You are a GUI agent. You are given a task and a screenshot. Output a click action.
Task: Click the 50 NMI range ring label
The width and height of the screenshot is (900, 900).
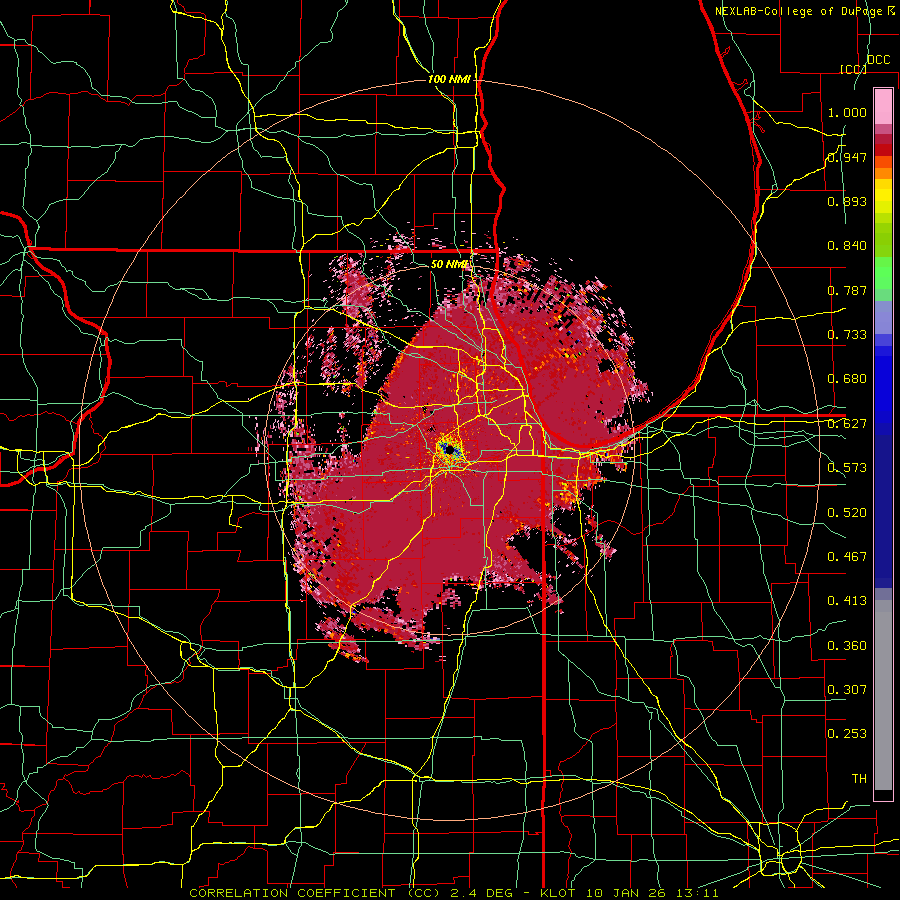coord(451,264)
